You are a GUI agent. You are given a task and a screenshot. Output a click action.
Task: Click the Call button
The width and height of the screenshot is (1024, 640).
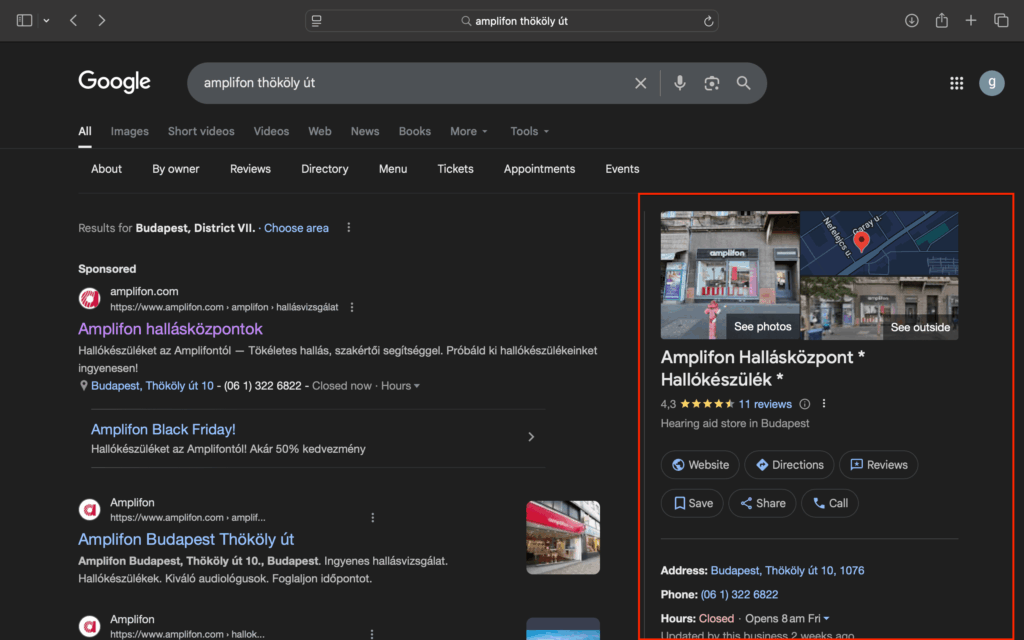click(x=830, y=504)
